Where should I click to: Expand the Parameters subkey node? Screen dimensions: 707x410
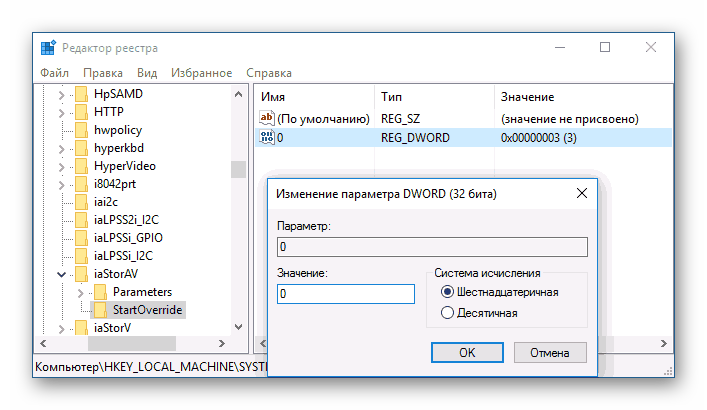tap(81, 294)
